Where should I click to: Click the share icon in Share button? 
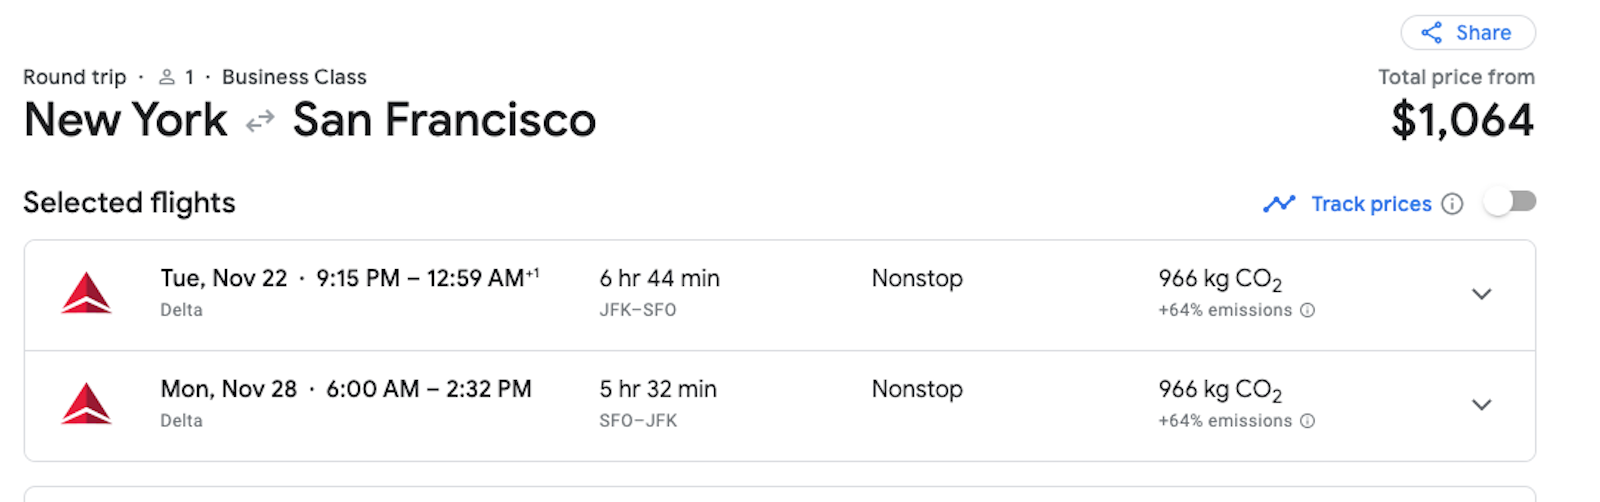tap(1432, 33)
